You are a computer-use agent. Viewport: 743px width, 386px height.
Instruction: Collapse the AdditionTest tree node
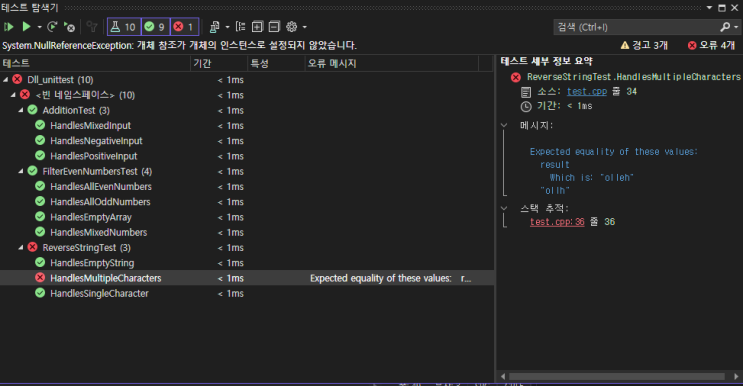21,110
